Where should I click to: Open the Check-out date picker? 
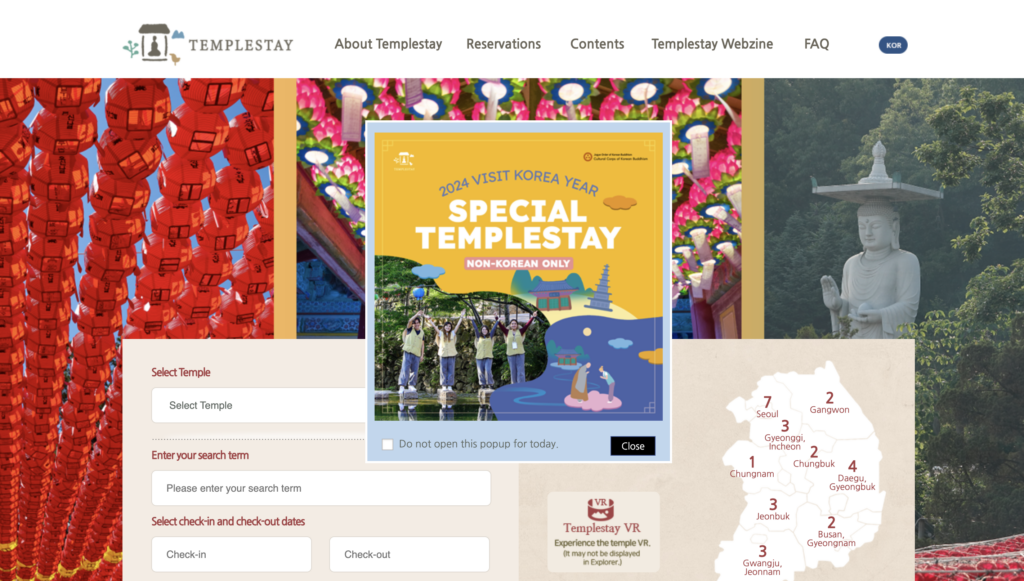point(409,554)
